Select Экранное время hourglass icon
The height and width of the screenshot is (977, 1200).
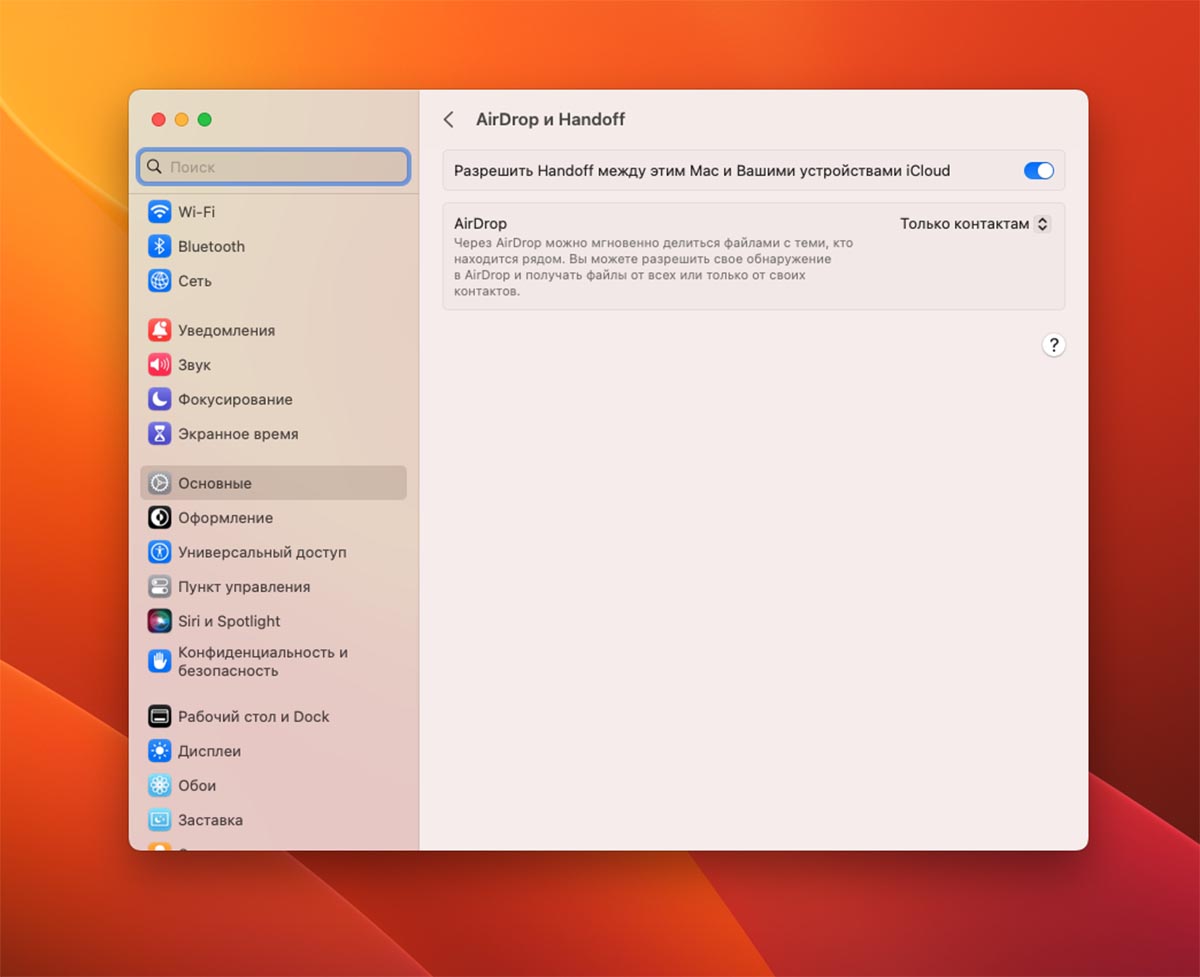coord(160,434)
